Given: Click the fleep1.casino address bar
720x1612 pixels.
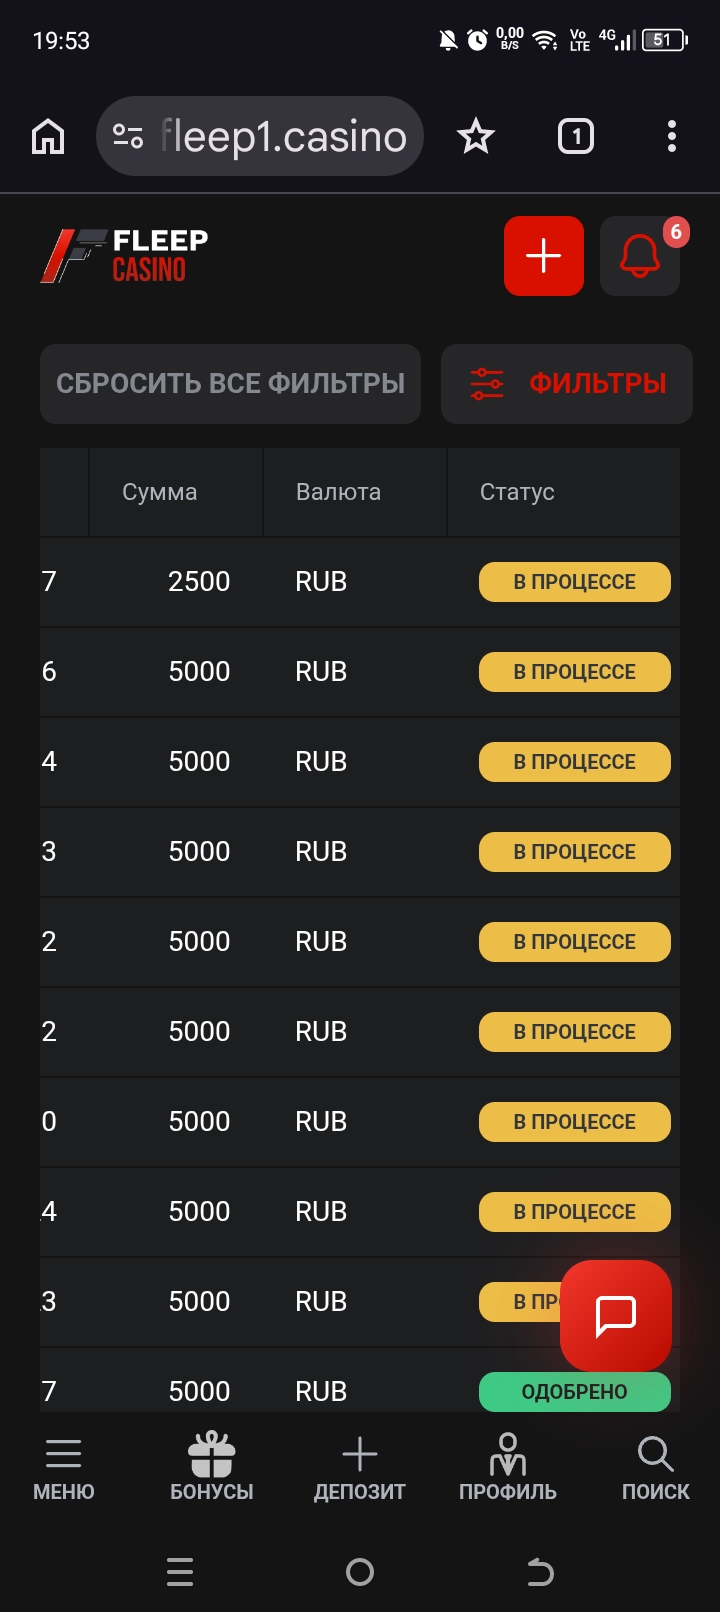Looking at the screenshot, I should pyautogui.click(x=284, y=136).
